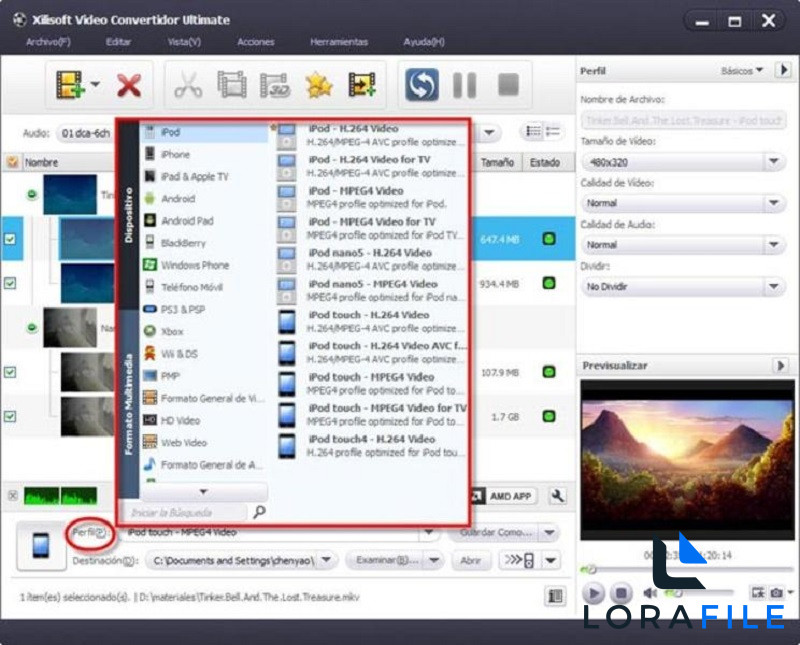Choose iPod - H.264 Video for TV profile
The height and width of the screenshot is (645, 800).
pos(371,166)
